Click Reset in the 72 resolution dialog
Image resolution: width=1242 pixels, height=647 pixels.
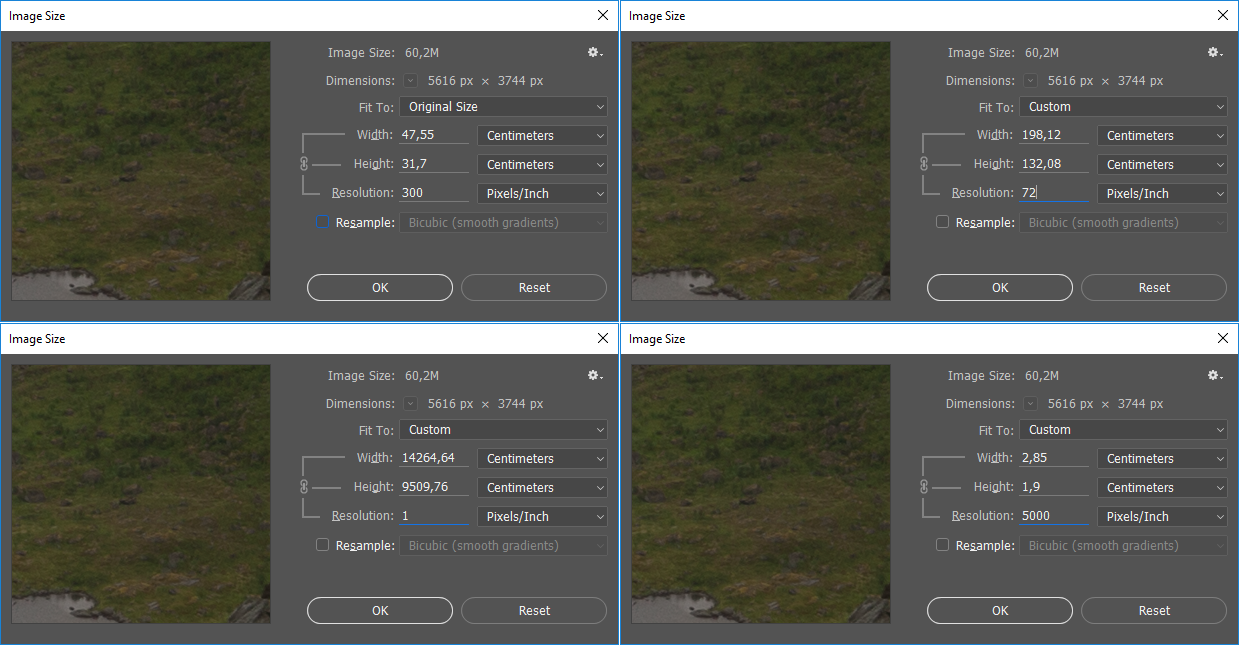pos(1154,288)
